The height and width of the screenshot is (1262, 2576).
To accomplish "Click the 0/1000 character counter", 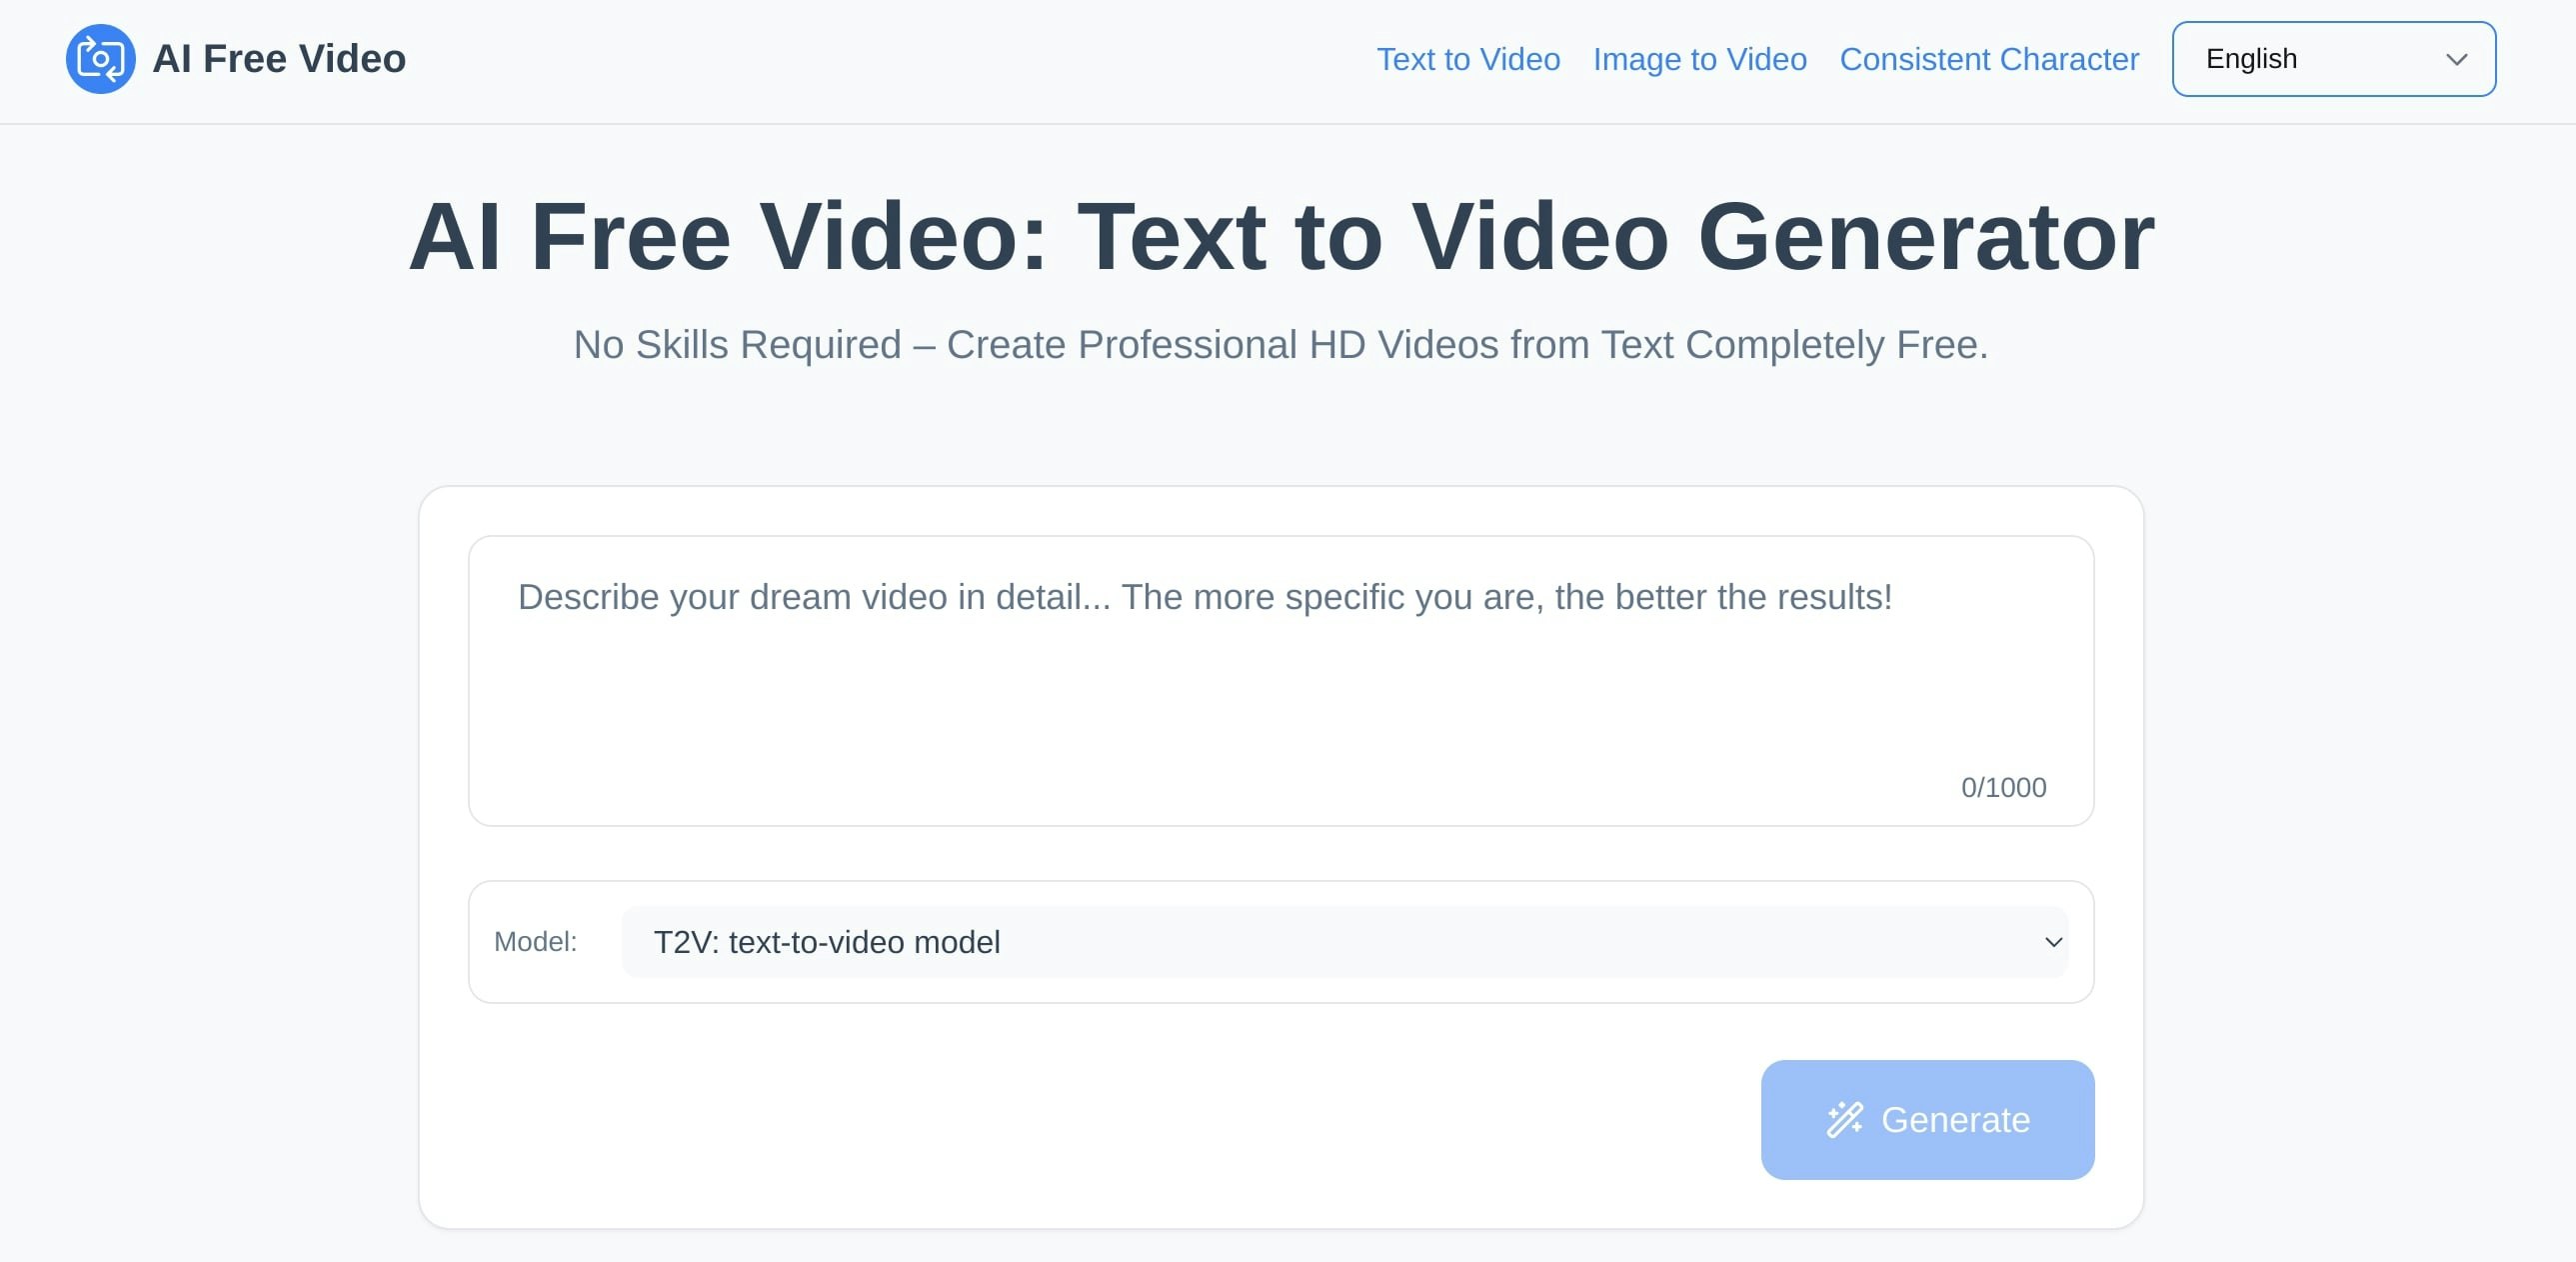I will (2003, 788).
